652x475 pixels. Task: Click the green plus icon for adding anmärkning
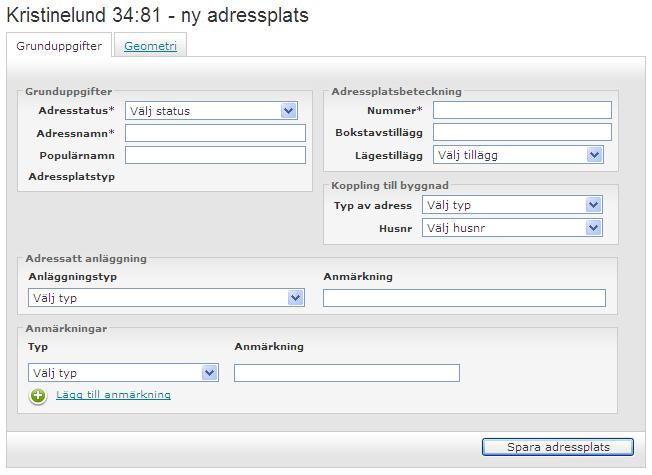(38, 396)
